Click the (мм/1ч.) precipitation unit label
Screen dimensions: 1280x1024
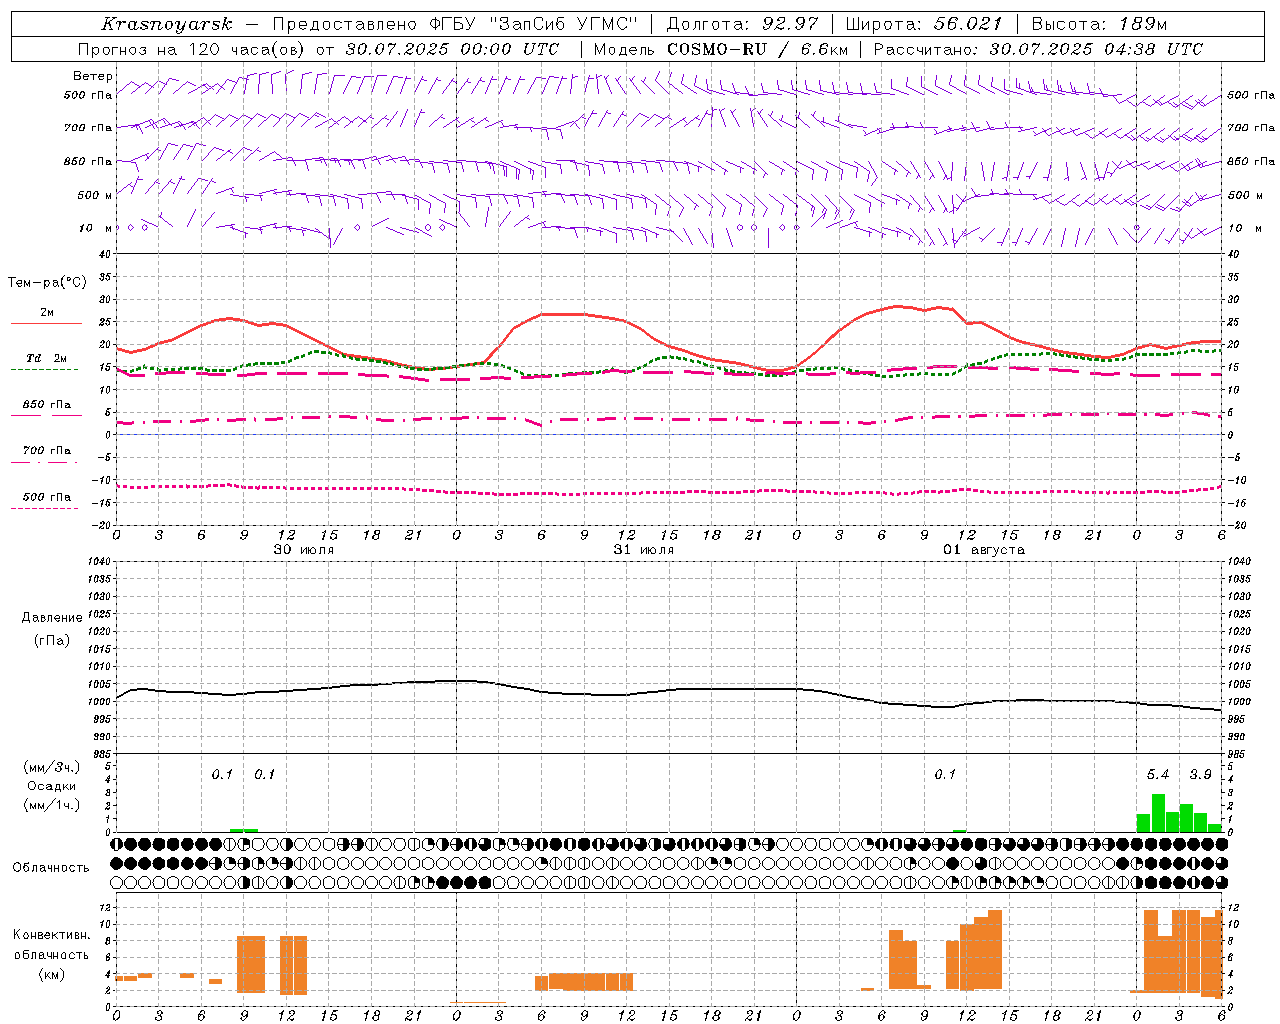tap(51, 805)
